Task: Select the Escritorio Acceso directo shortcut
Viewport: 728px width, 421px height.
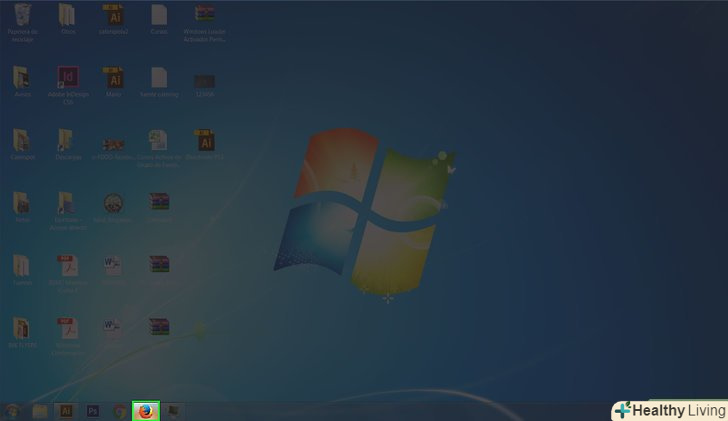Action: point(68,211)
